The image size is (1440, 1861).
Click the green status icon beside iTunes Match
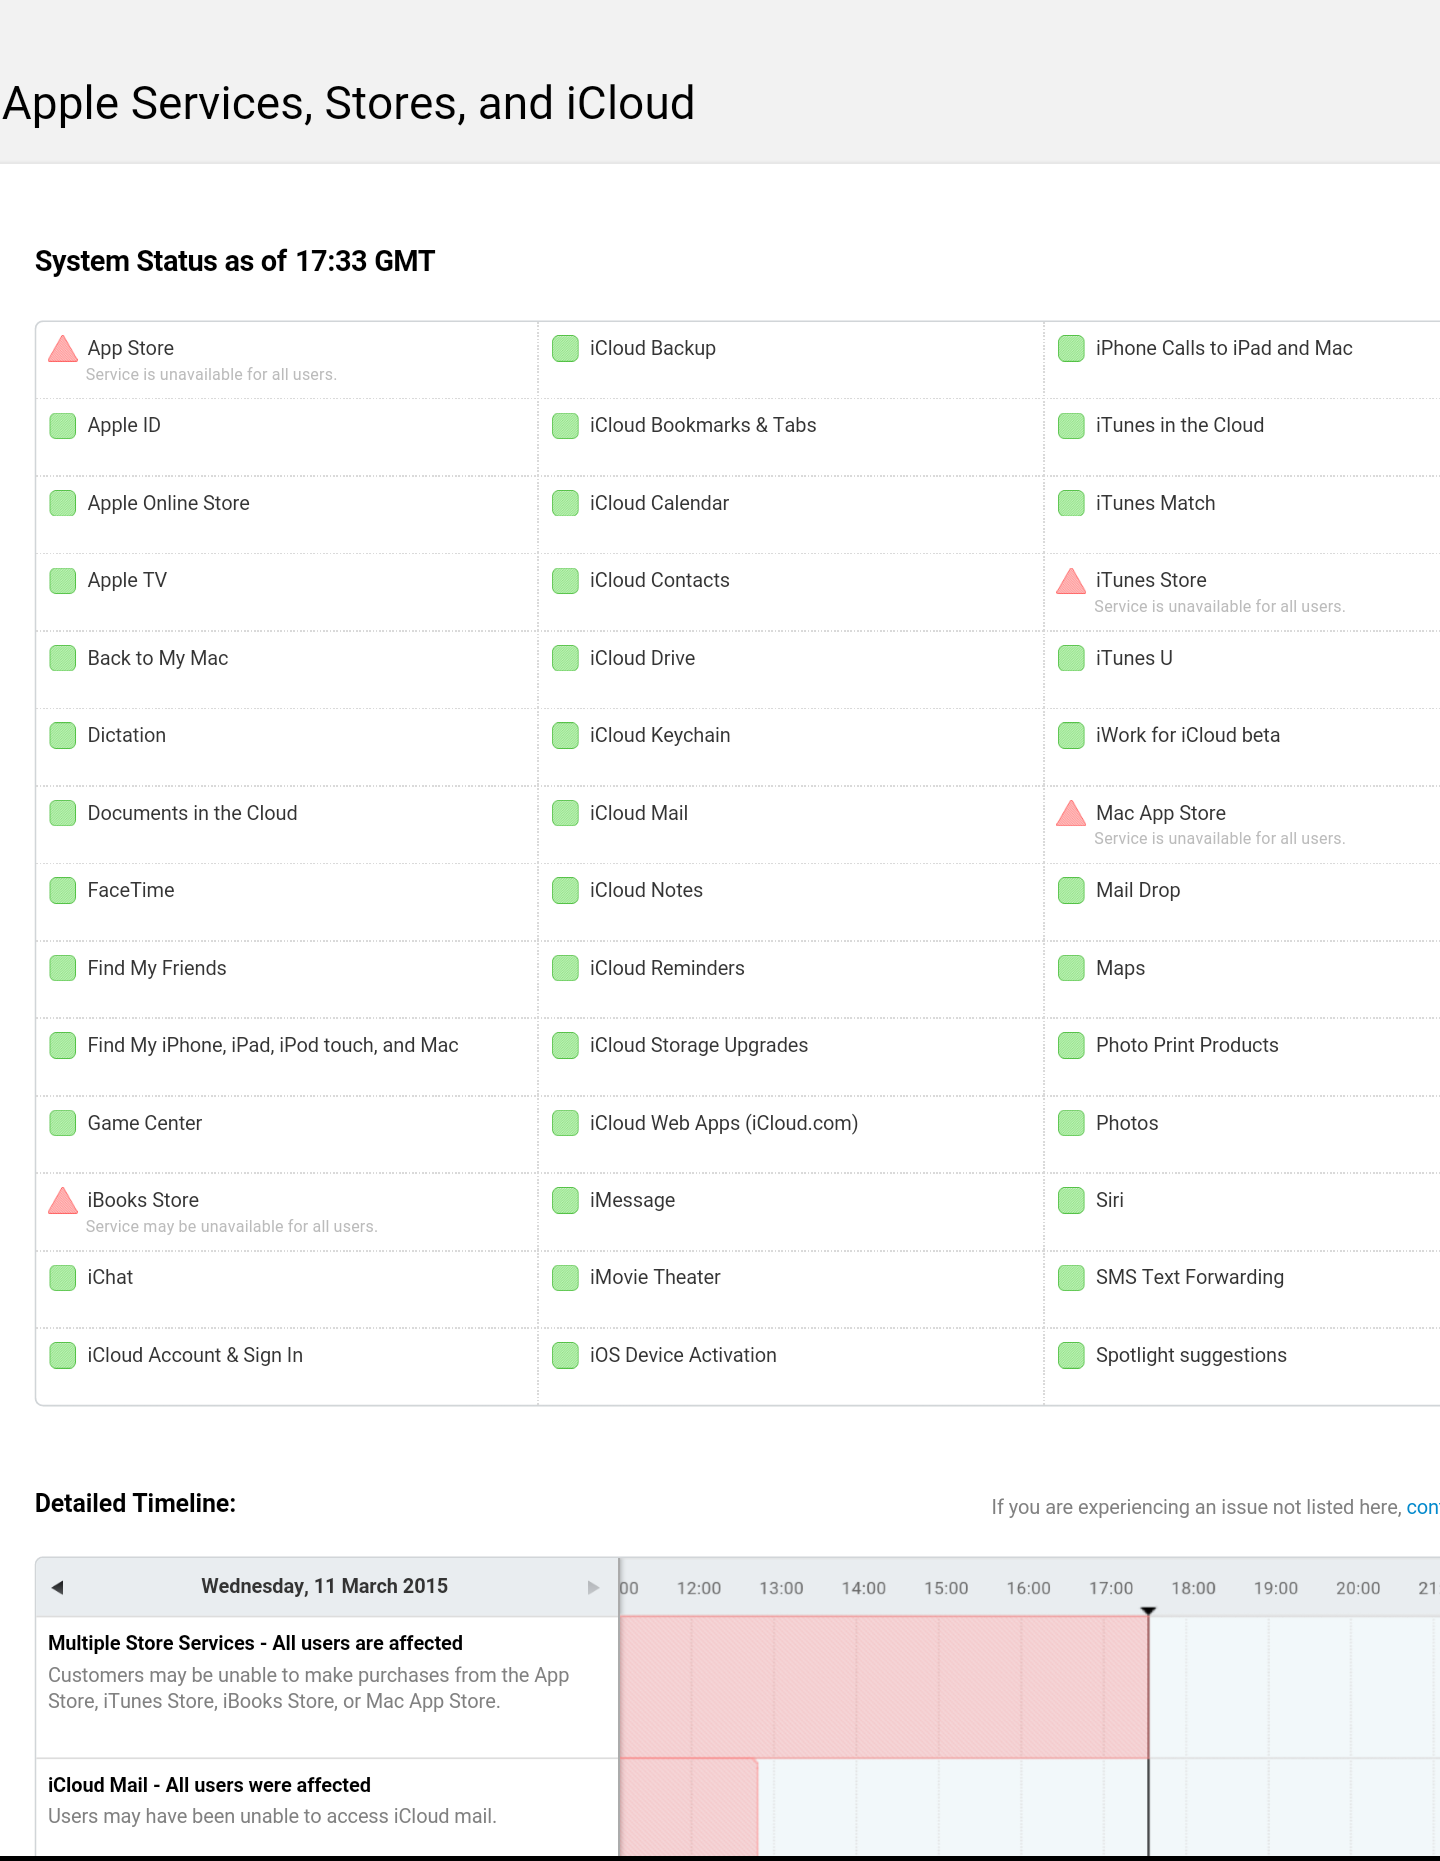click(x=1071, y=503)
